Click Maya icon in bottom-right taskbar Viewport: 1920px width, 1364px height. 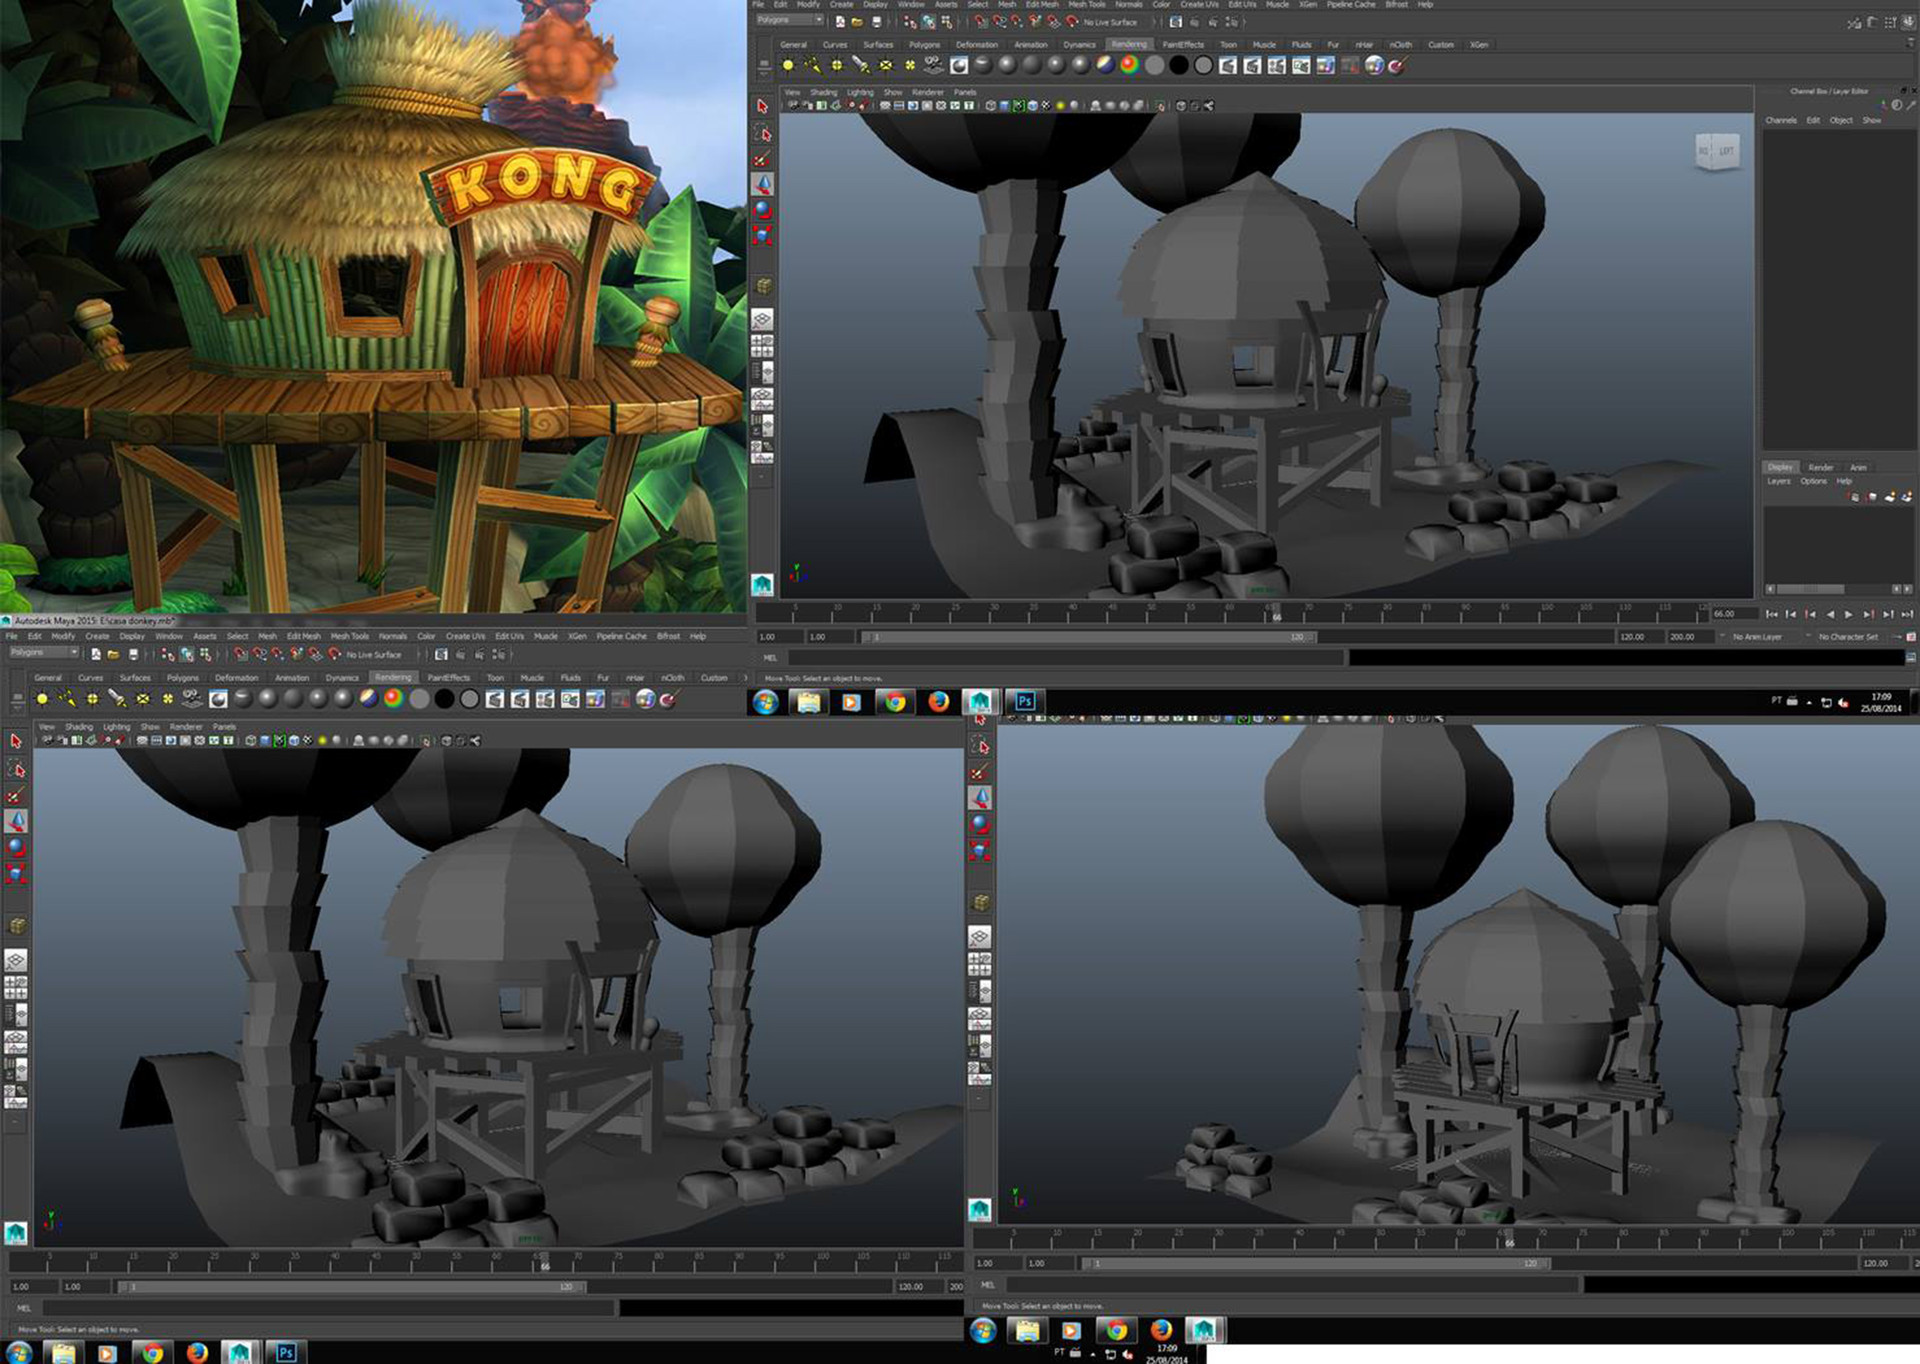(x=1204, y=1329)
